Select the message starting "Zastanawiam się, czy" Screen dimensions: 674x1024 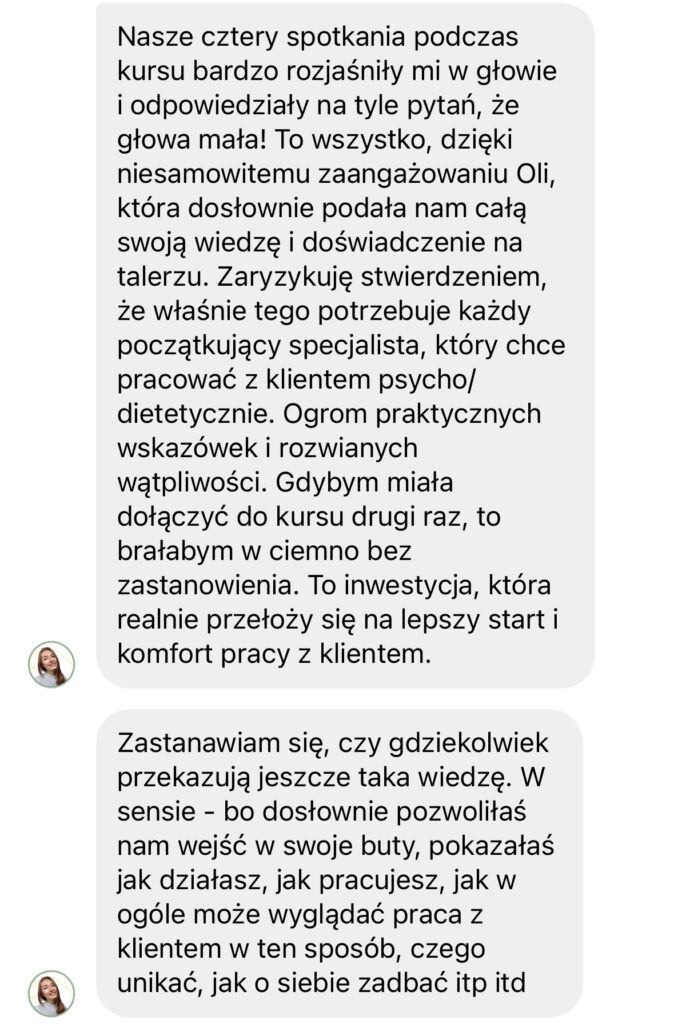click(x=340, y=863)
